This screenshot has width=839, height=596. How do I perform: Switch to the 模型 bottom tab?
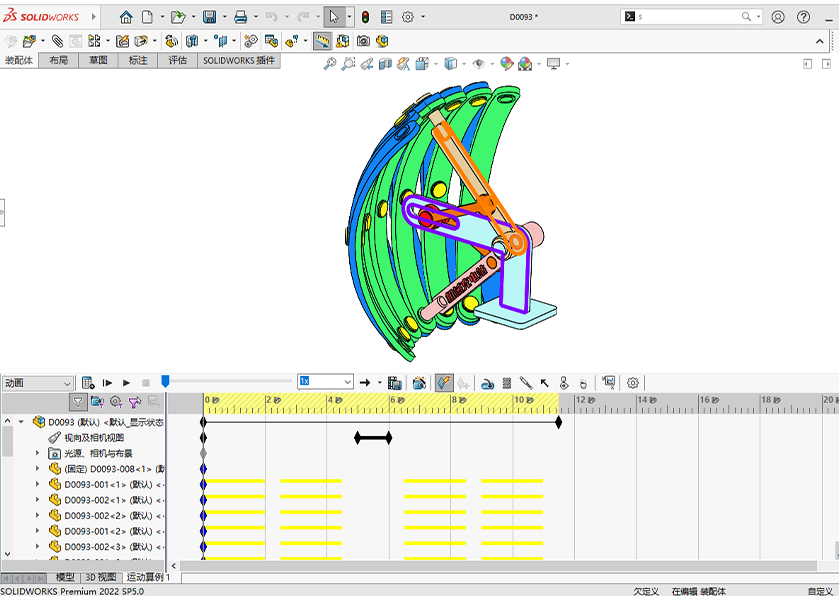pos(65,578)
